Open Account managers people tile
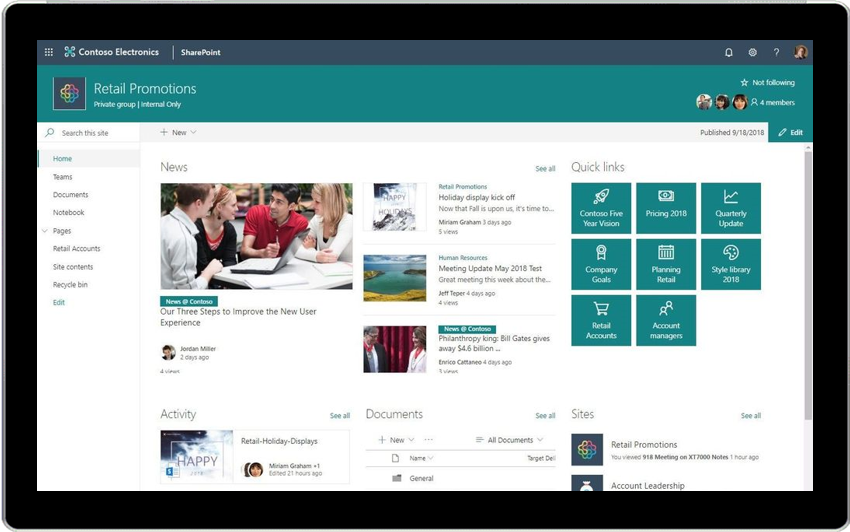 point(666,321)
